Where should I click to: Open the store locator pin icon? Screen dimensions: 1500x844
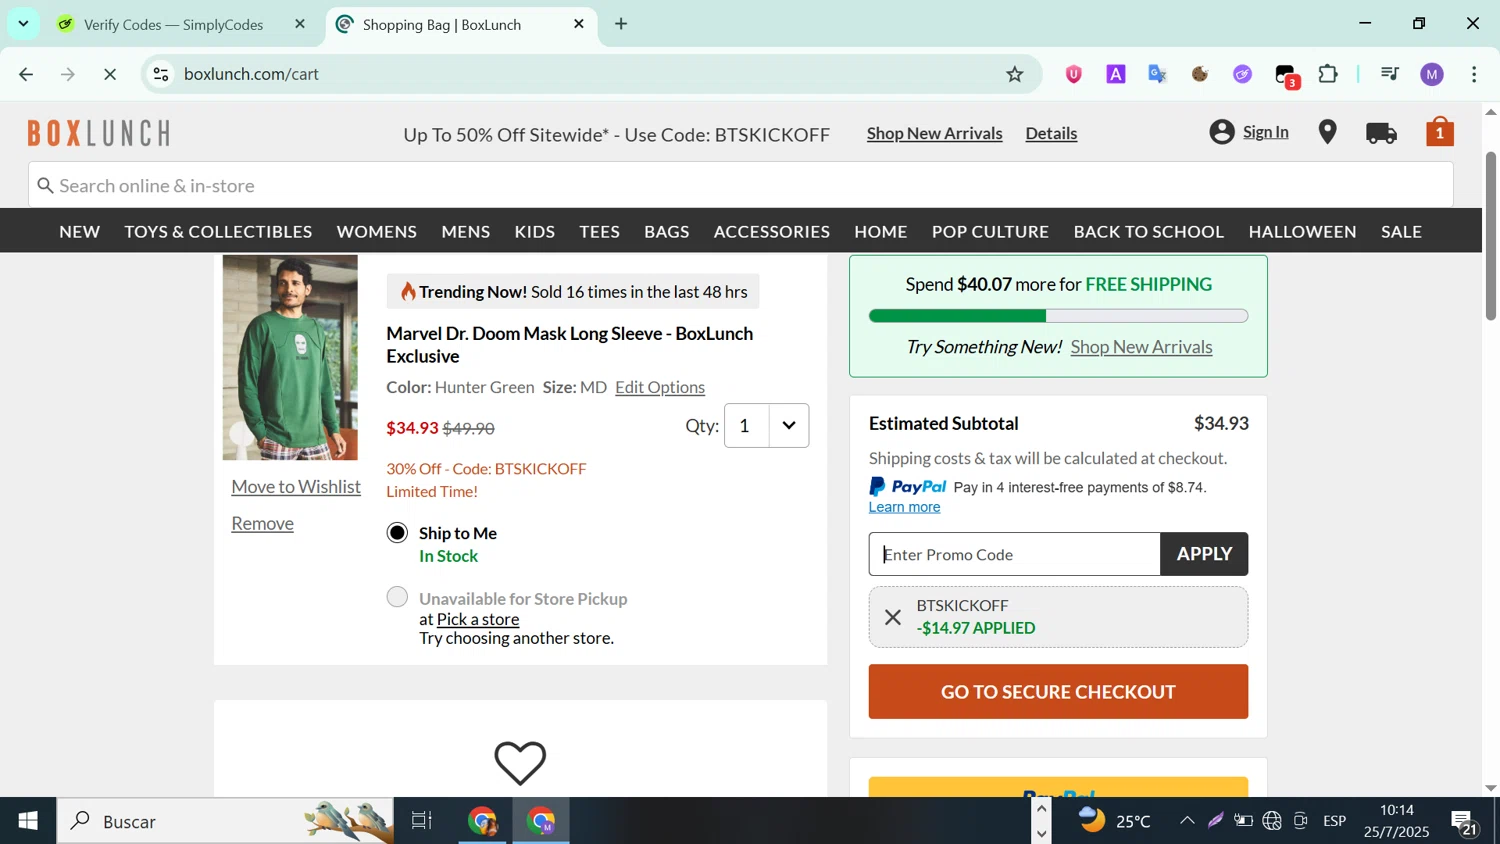[1327, 132]
